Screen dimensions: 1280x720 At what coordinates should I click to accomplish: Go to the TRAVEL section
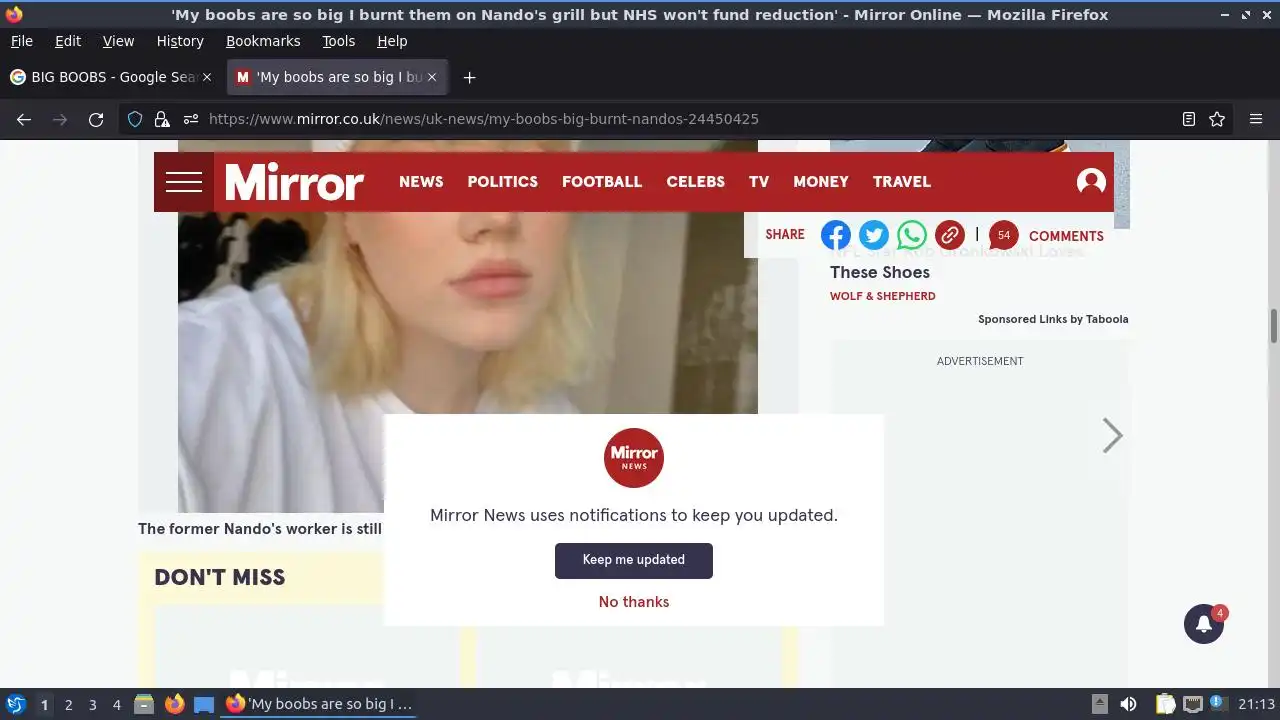(902, 182)
